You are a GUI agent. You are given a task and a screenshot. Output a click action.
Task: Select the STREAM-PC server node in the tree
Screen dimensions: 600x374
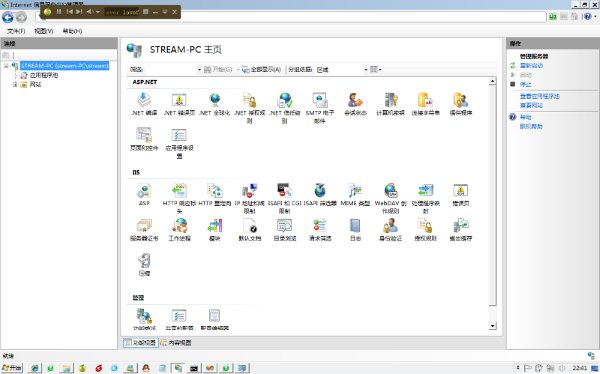[65, 66]
